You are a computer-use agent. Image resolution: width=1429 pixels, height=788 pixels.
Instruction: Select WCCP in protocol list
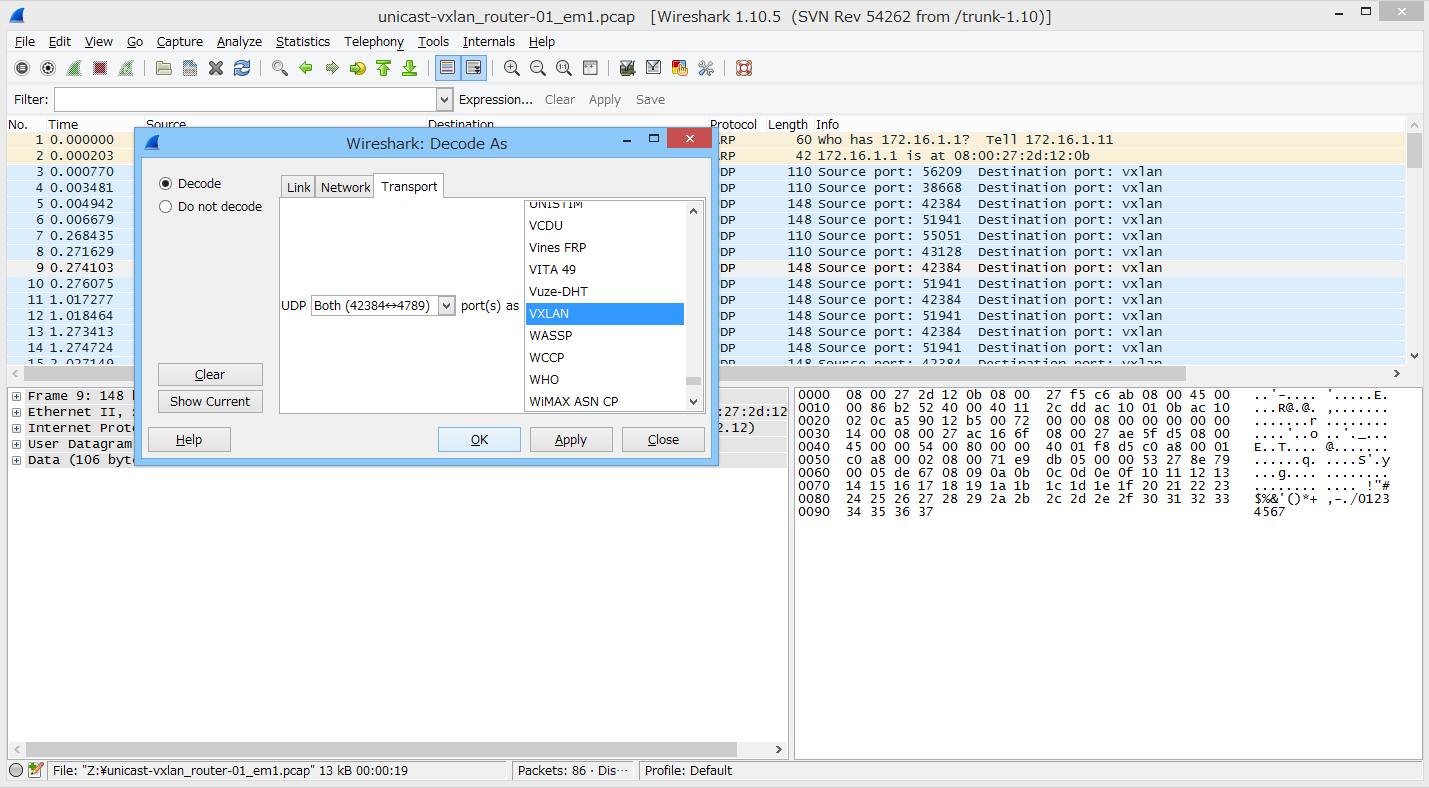pos(605,358)
